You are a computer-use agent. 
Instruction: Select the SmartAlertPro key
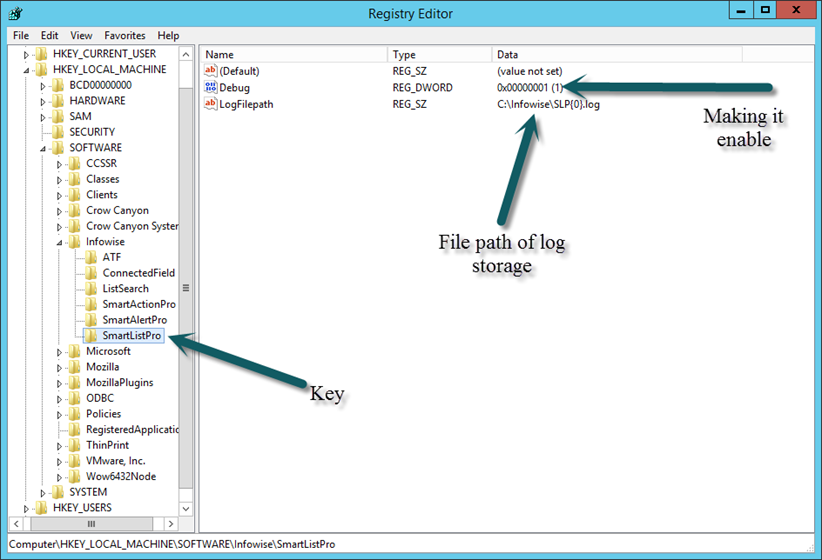pos(134,320)
